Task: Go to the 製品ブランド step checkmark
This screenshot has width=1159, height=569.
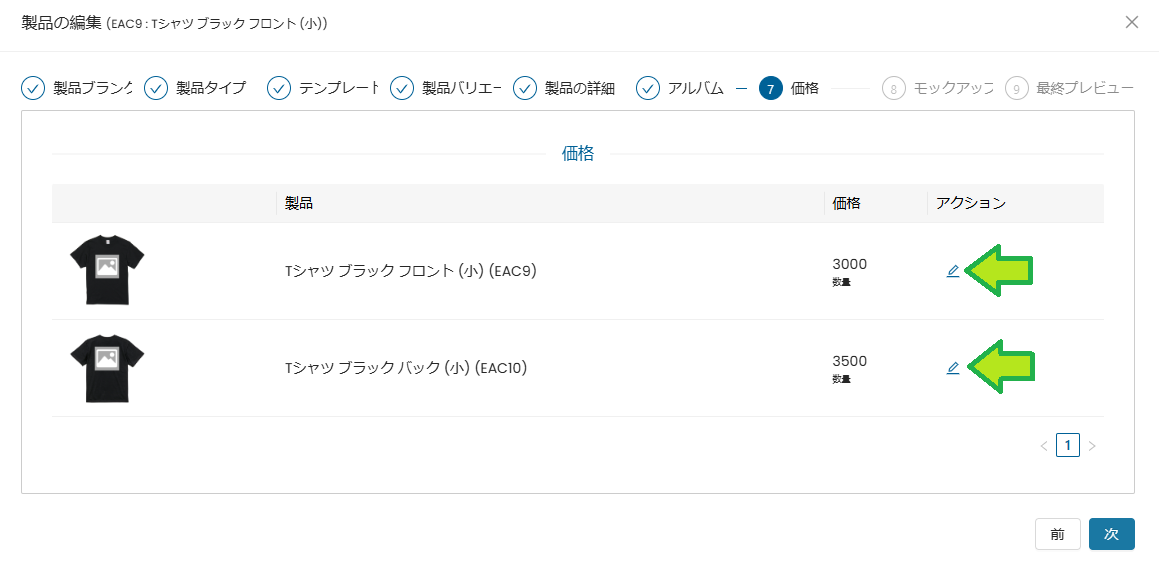Action: point(33,88)
